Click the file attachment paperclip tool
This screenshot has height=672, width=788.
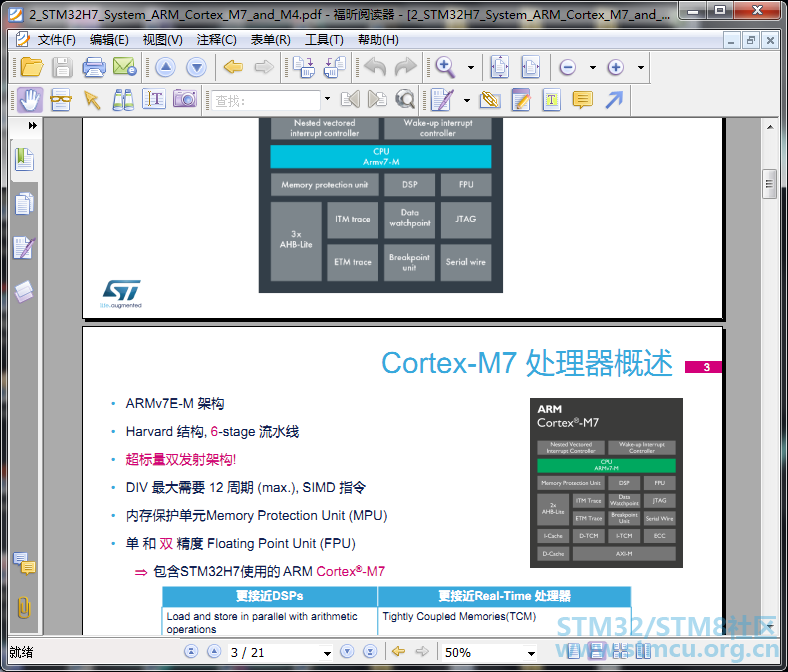[490, 100]
